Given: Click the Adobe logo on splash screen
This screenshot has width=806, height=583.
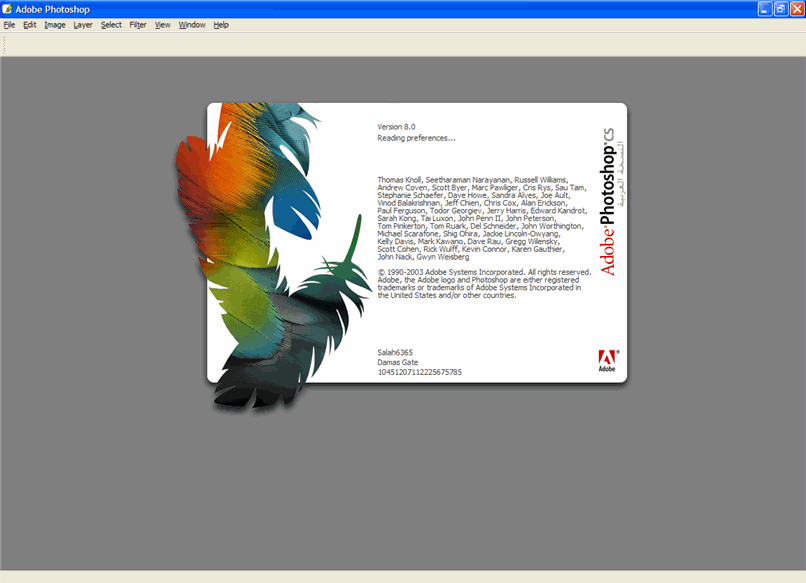Looking at the screenshot, I should (608, 360).
